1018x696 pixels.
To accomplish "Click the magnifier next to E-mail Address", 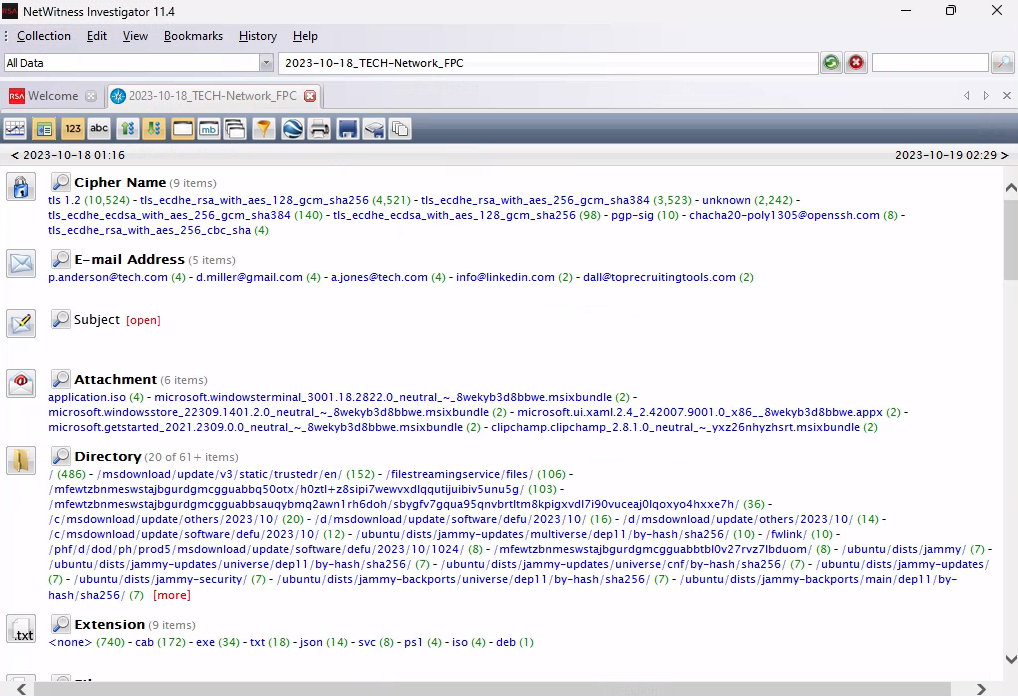I will (60, 259).
